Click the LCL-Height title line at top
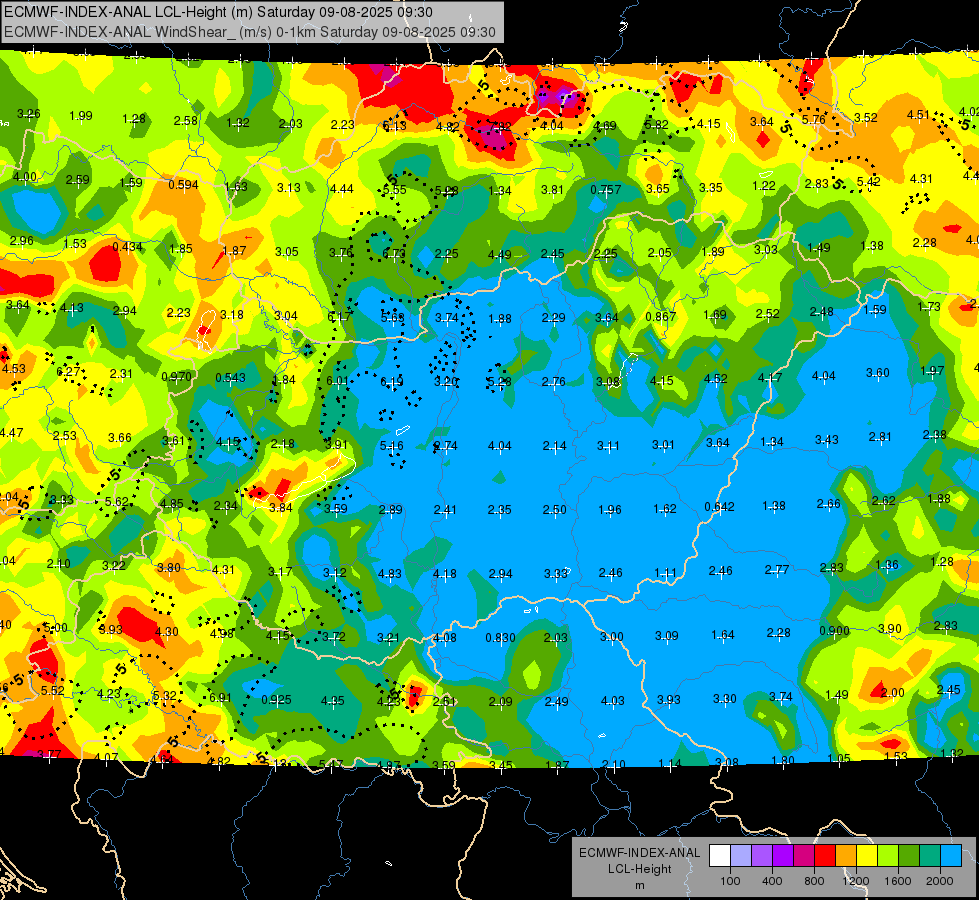Screen dimensions: 979x900 pos(219,12)
